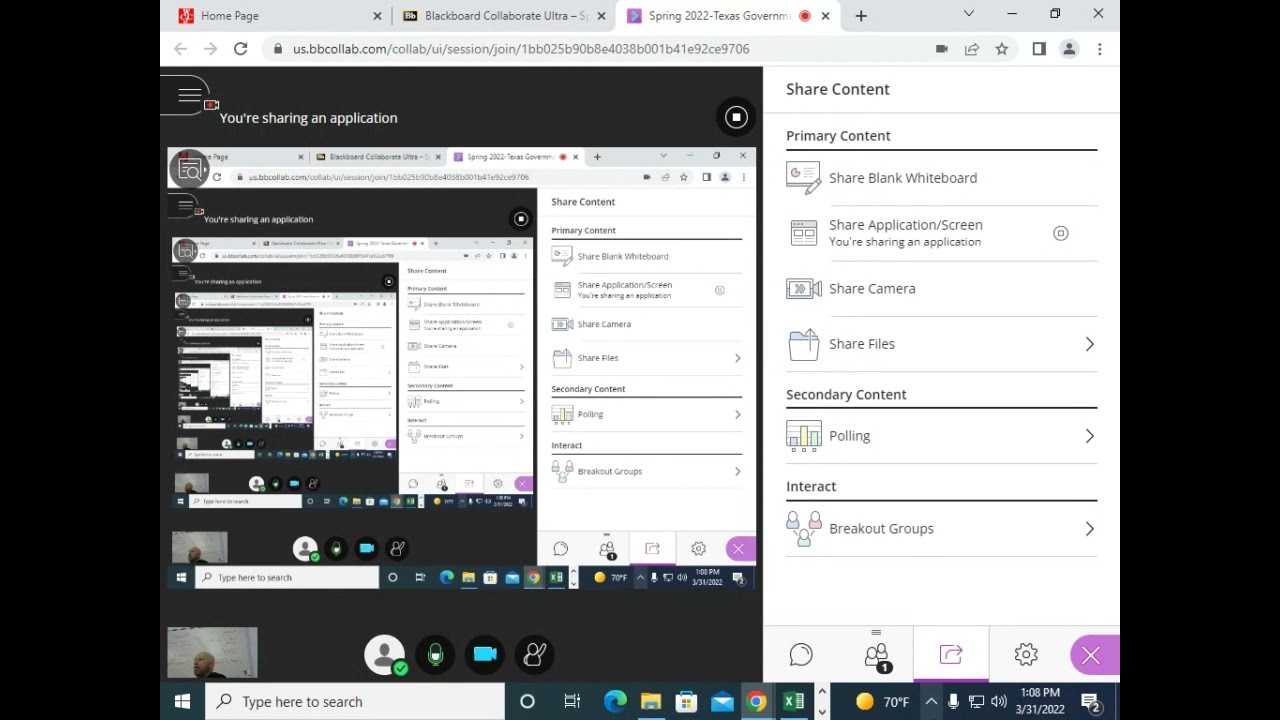Stop sharing with the round stop icon

pos(736,117)
